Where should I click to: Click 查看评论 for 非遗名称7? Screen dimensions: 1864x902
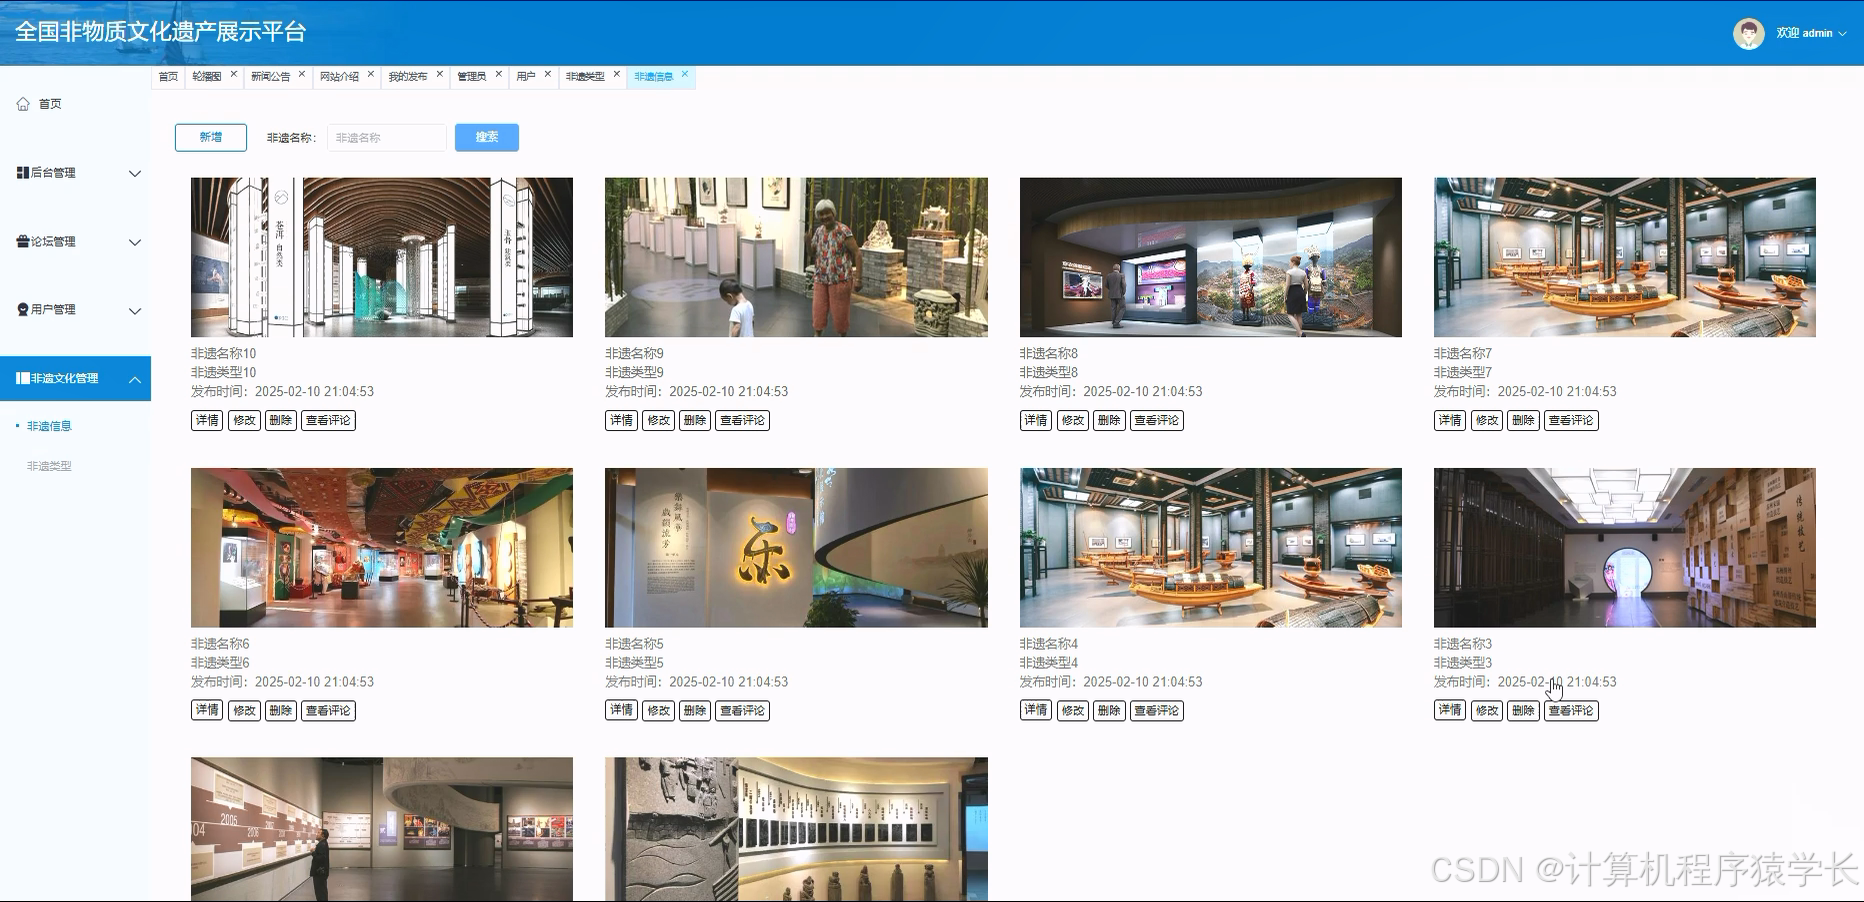[x=1571, y=421]
